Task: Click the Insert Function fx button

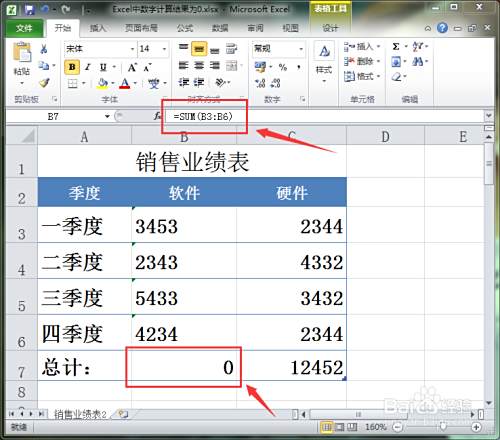Action: tap(157, 116)
